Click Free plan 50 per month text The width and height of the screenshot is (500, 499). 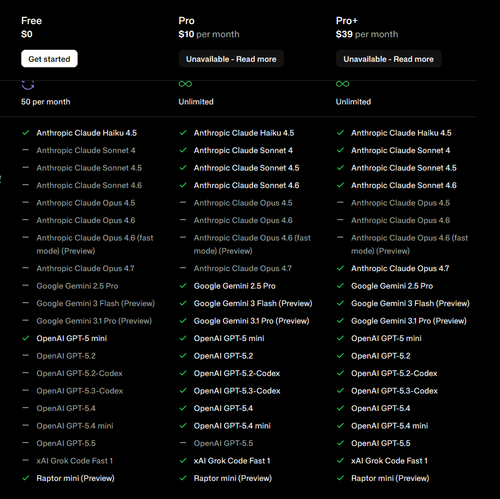[x=46, y=102]
